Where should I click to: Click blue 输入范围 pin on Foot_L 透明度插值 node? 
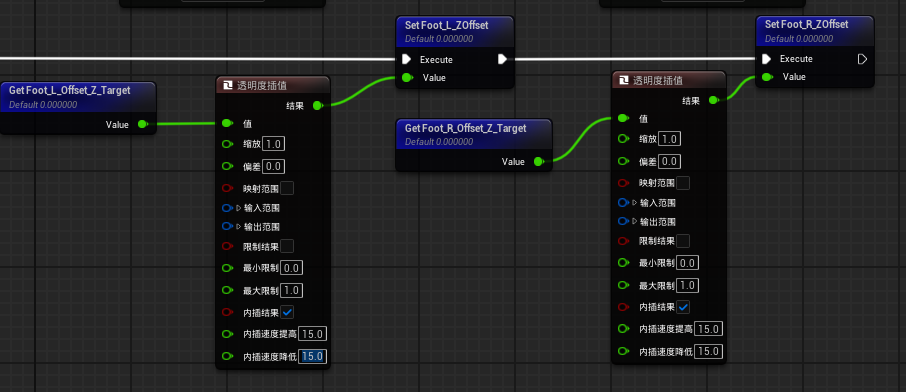coord(228,208)
